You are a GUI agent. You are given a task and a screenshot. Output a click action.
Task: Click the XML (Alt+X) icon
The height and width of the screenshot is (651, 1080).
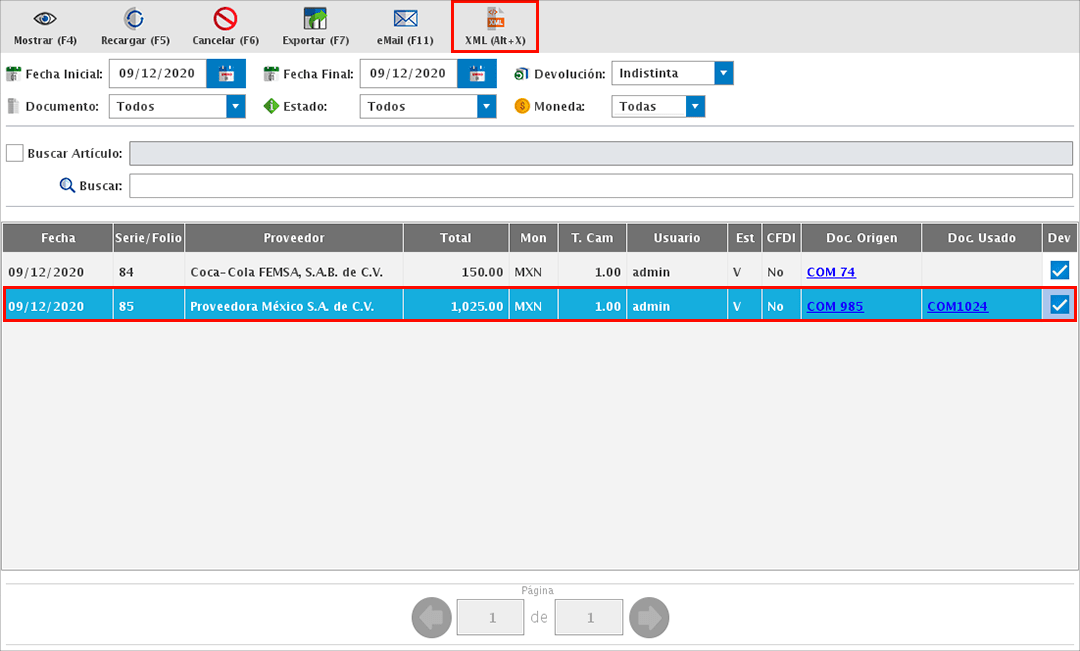(x=494, y=18)
